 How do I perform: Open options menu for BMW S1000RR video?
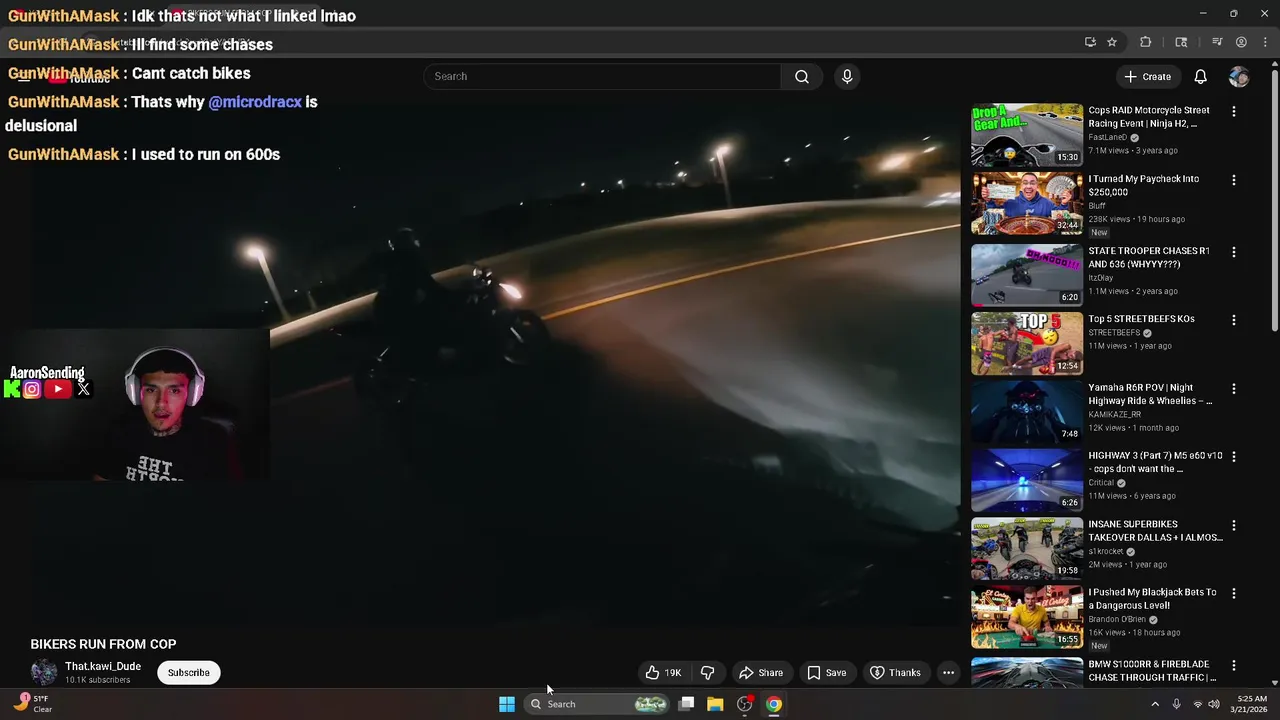[1234, 665]
